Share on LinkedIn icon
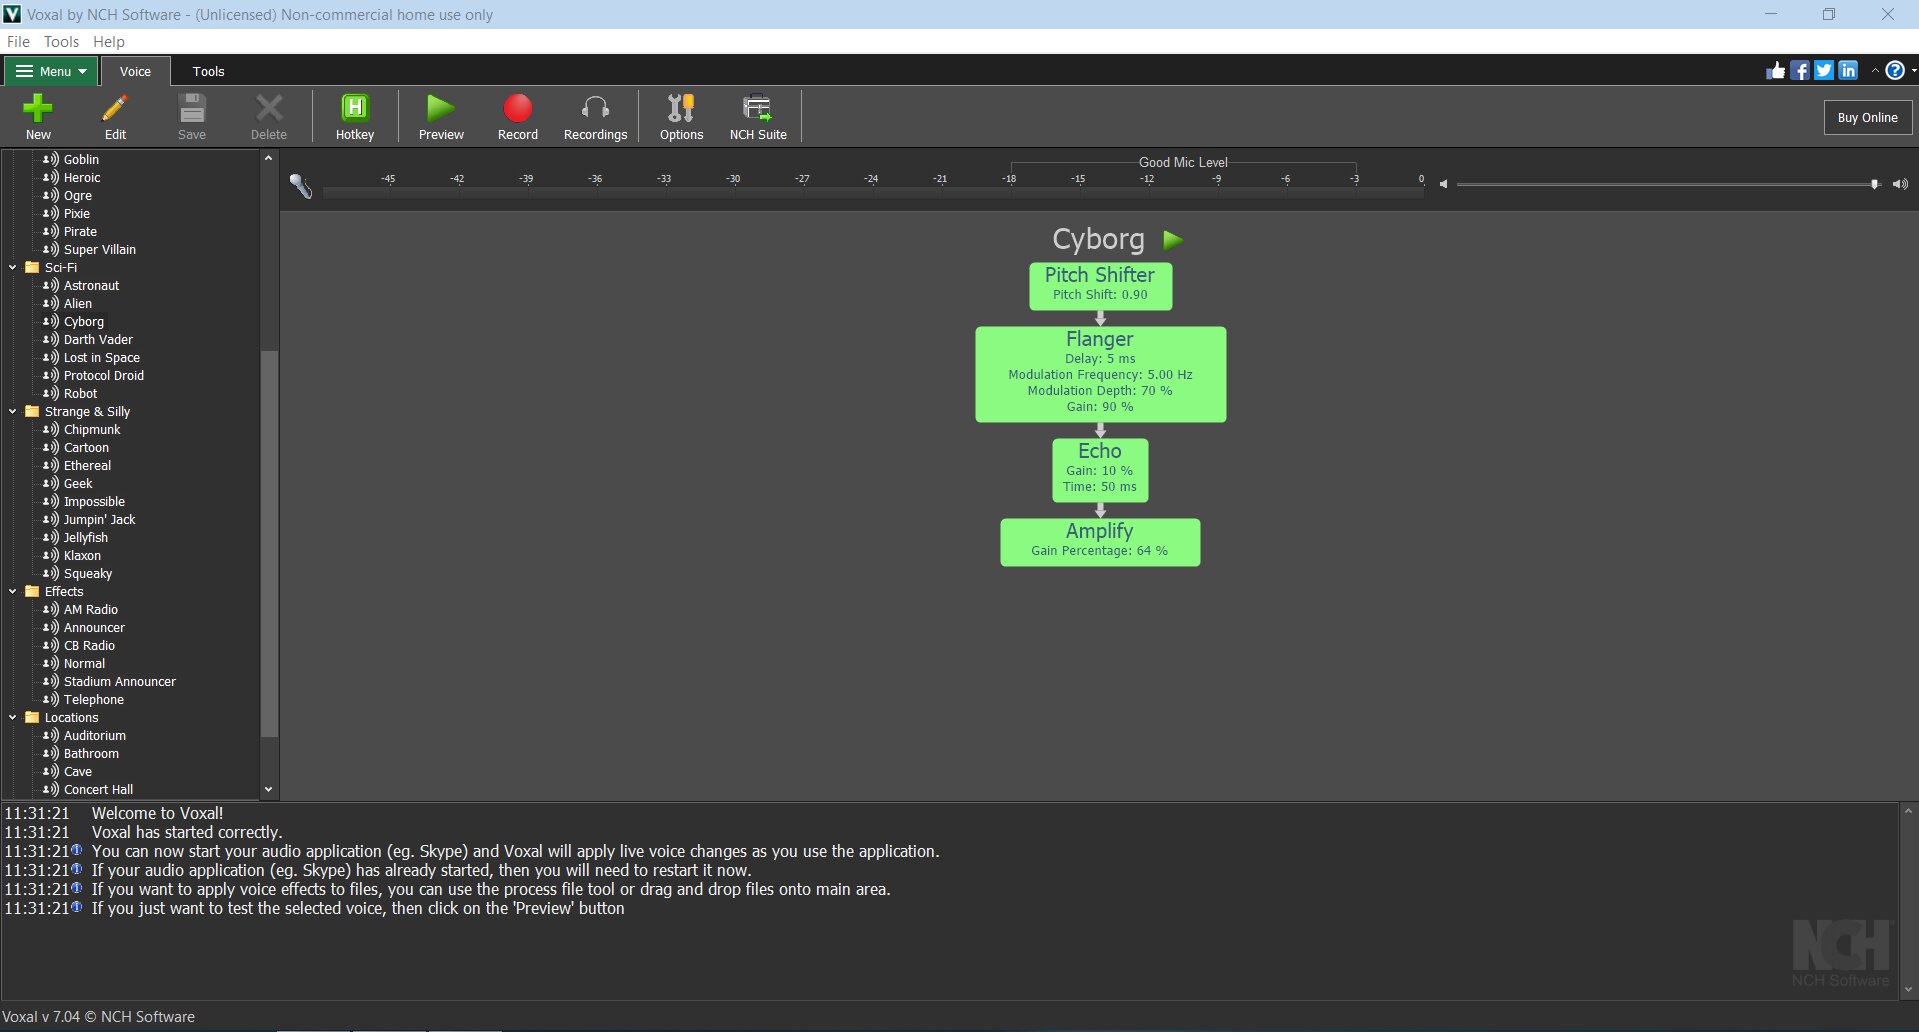Viewport: 1919px width, 1032px height. pyautogui.click(x=1848, y=70)
